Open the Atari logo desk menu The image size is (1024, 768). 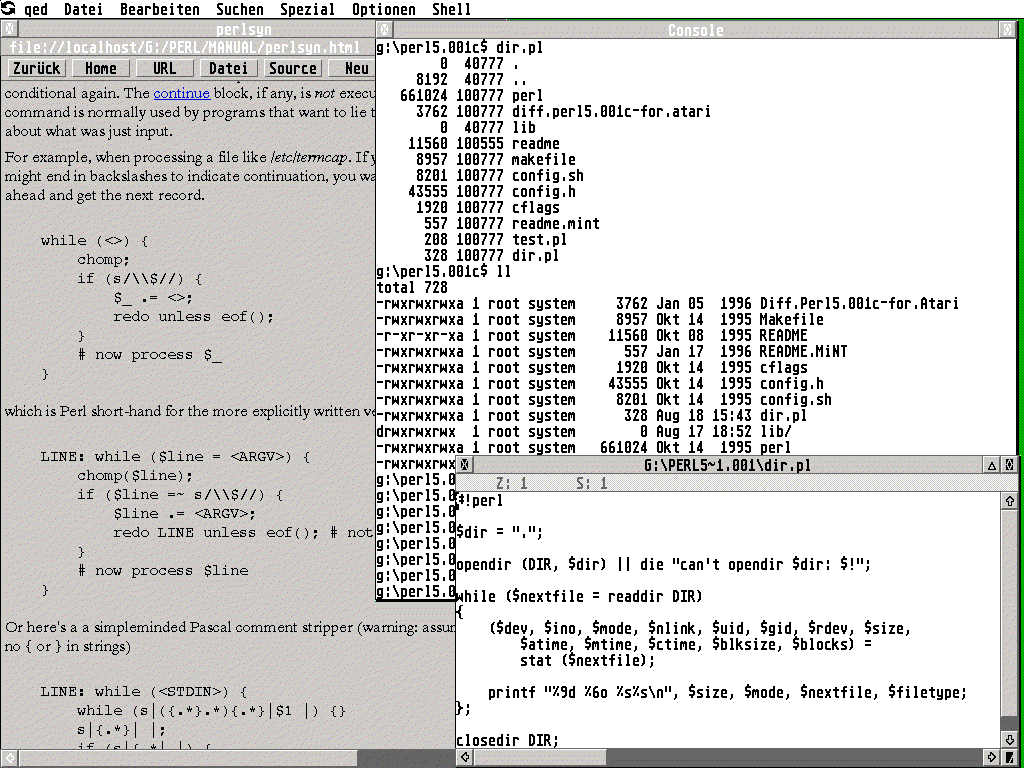[x=9, y=9]
